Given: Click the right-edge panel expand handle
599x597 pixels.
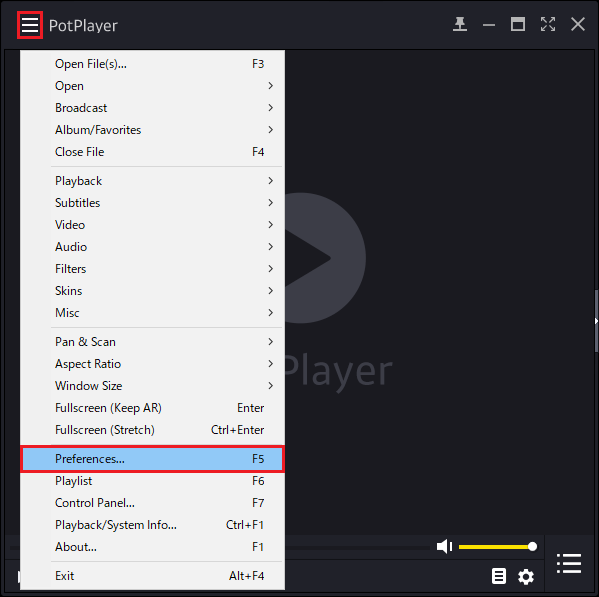Looking at the screenshot, I should point(596,321).
